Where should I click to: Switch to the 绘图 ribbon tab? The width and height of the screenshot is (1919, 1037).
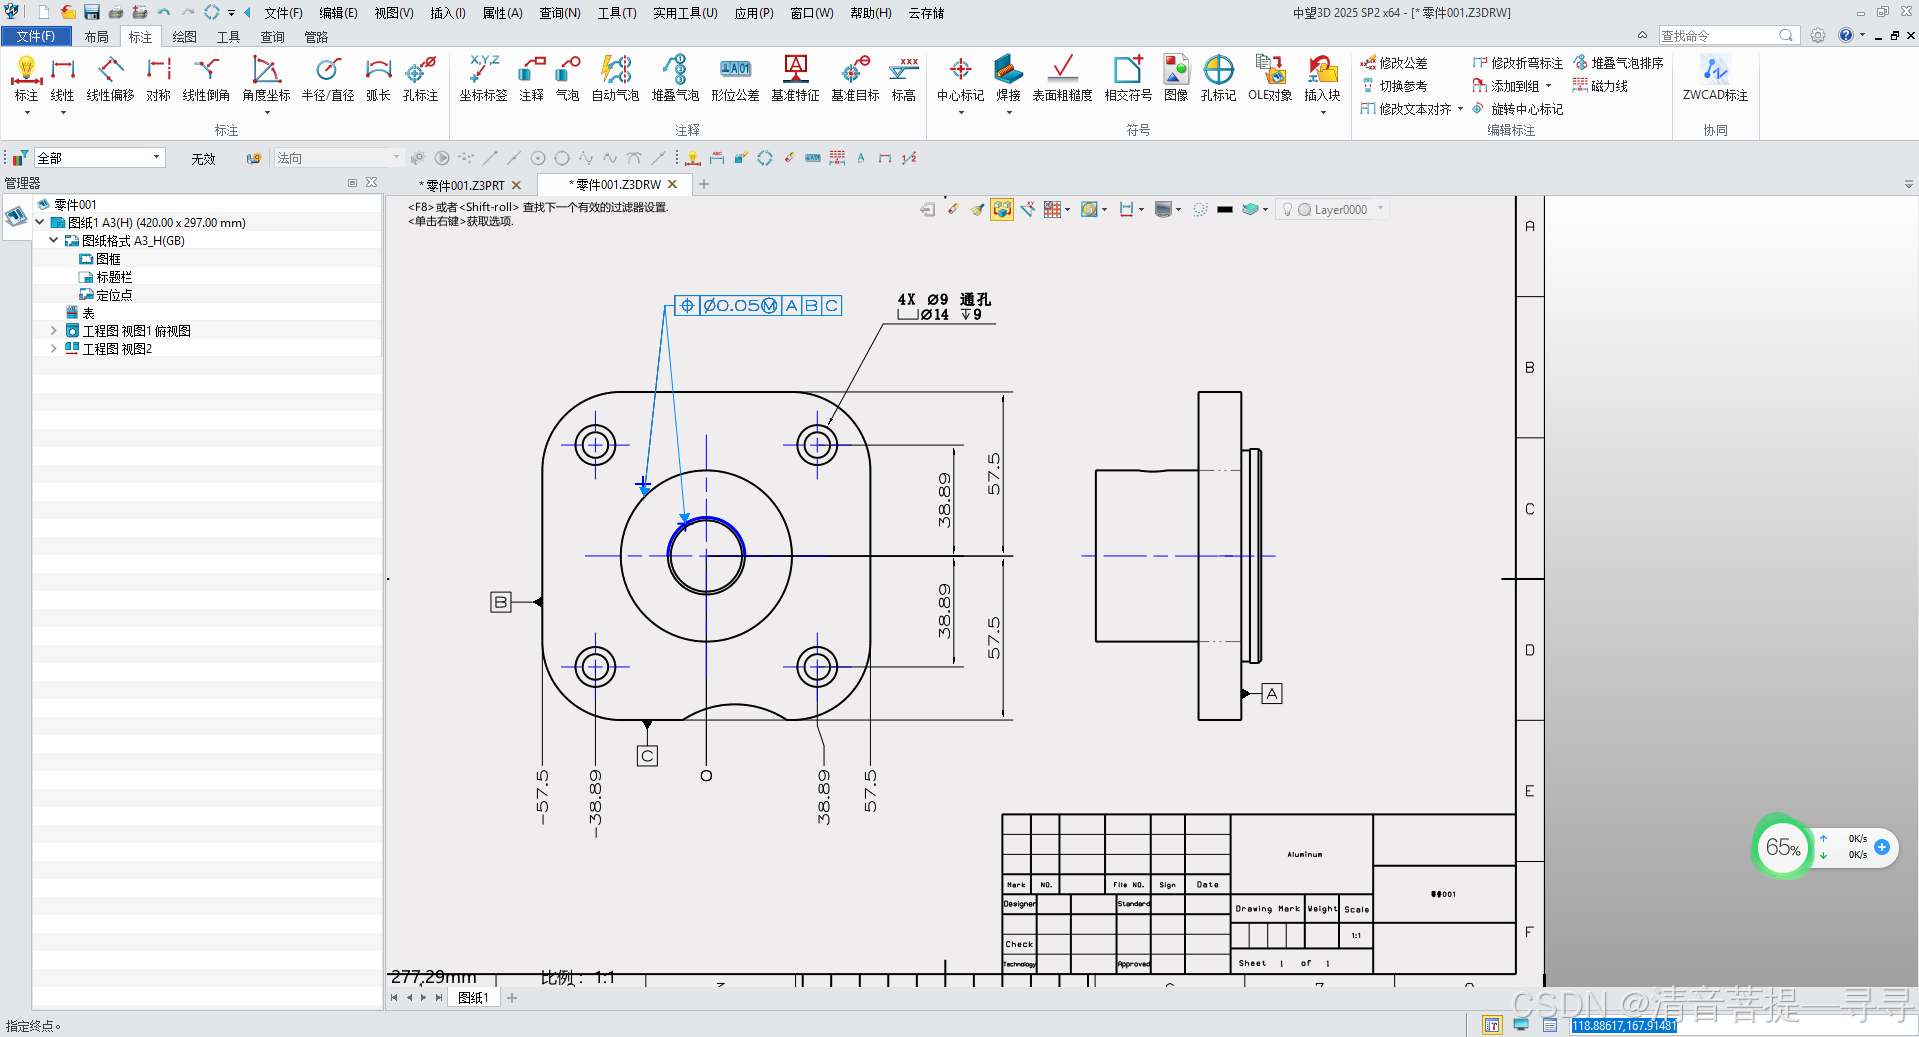[x=184, y=36]
